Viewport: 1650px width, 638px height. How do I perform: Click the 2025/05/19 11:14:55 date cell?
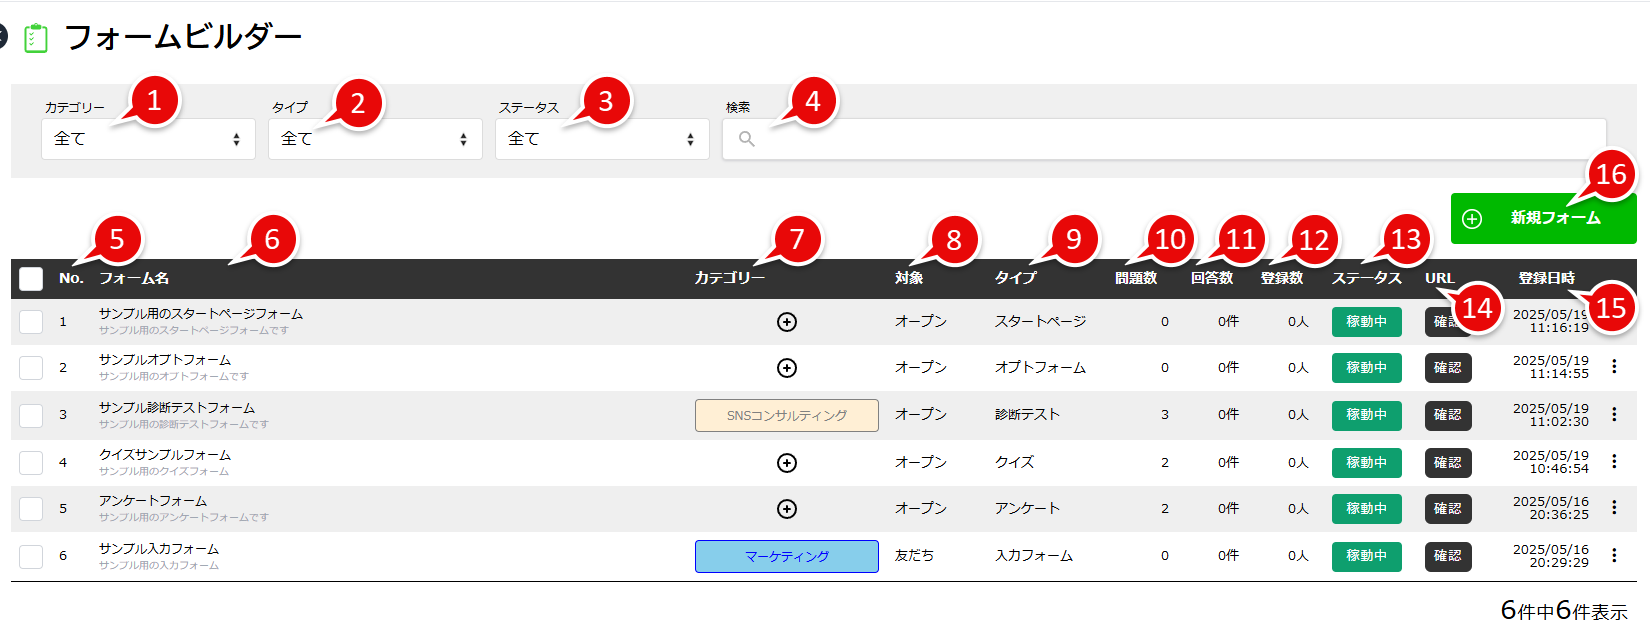[x=1551, y=367]
